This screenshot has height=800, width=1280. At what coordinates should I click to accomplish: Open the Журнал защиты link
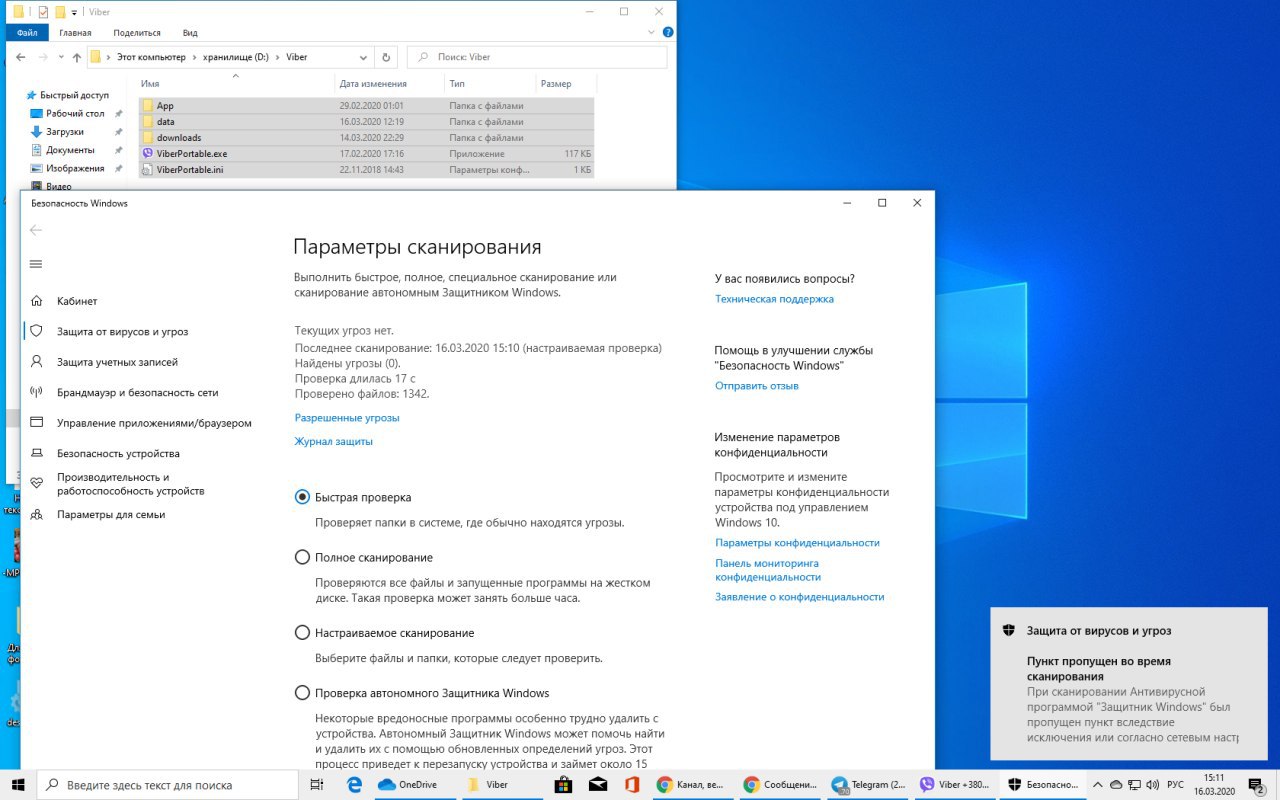pos(334,441)
